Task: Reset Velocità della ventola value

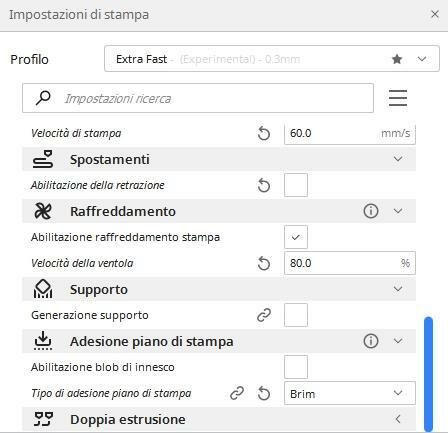Action: 264,263
